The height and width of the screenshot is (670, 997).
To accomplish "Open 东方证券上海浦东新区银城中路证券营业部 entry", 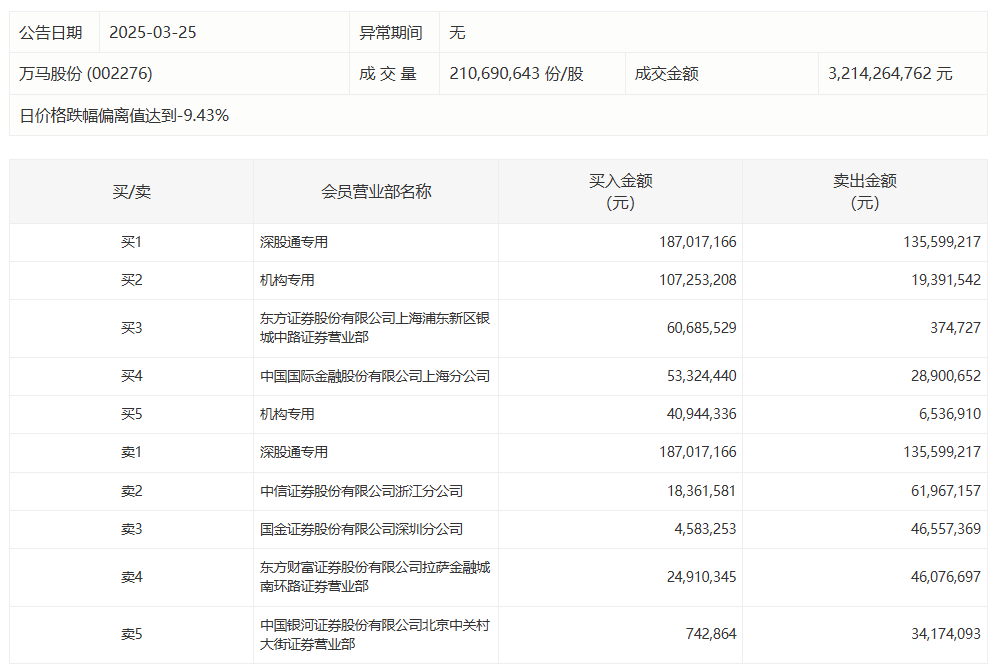I will pyautogui.click(x=375, y=328).
